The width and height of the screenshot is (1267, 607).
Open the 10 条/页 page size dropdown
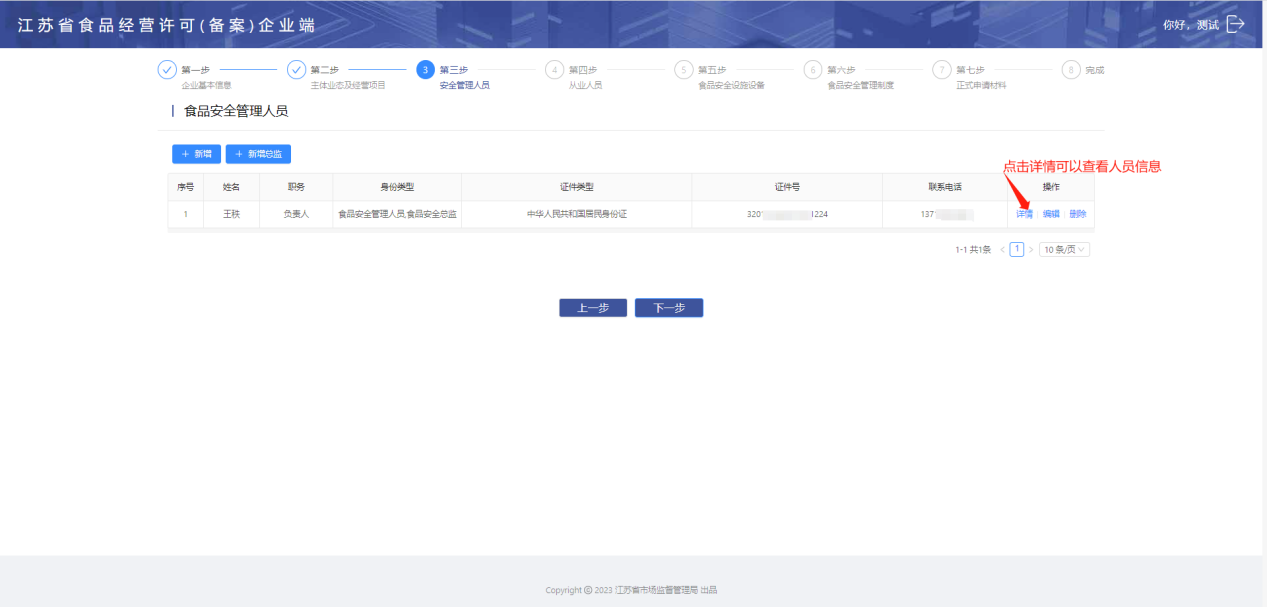(1064, 249)
